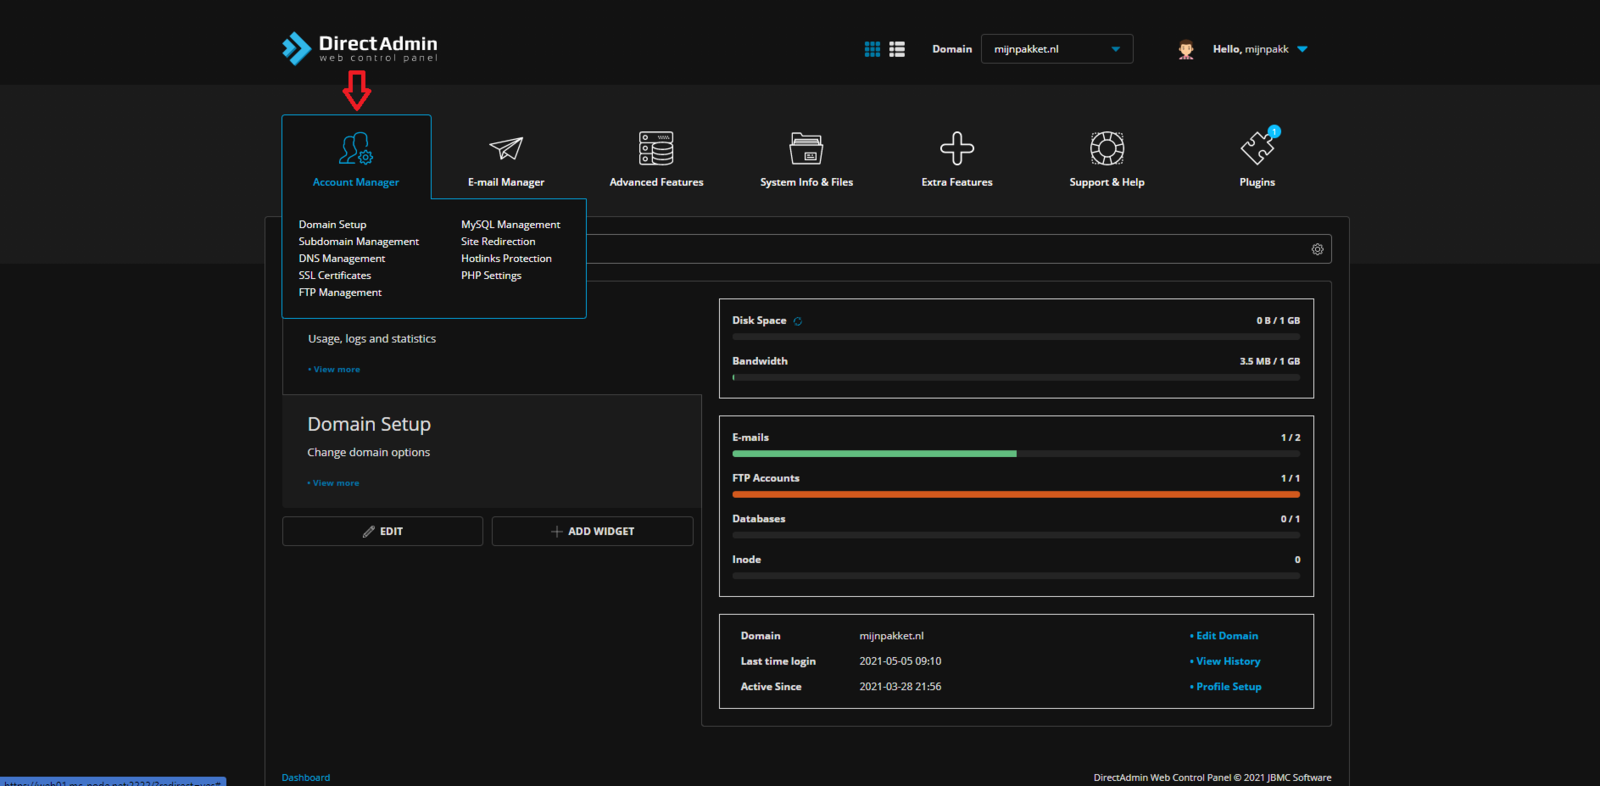Open Hotlinks Protection menu entry

[x=506, y=259]
